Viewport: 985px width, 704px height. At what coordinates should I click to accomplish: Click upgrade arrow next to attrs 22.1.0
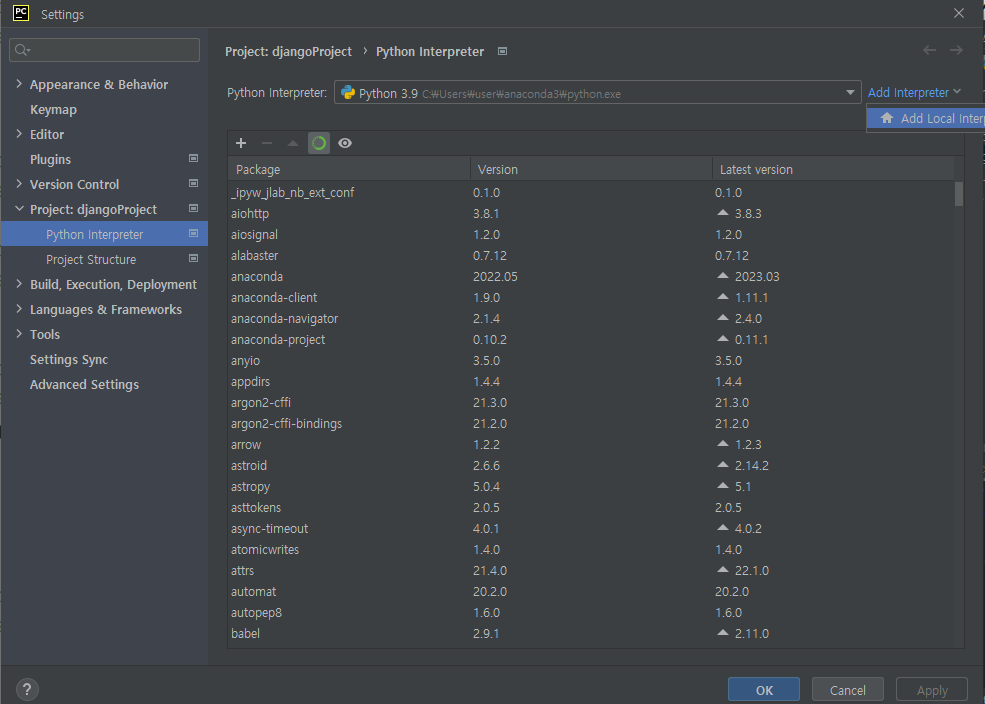pos(723,570)
